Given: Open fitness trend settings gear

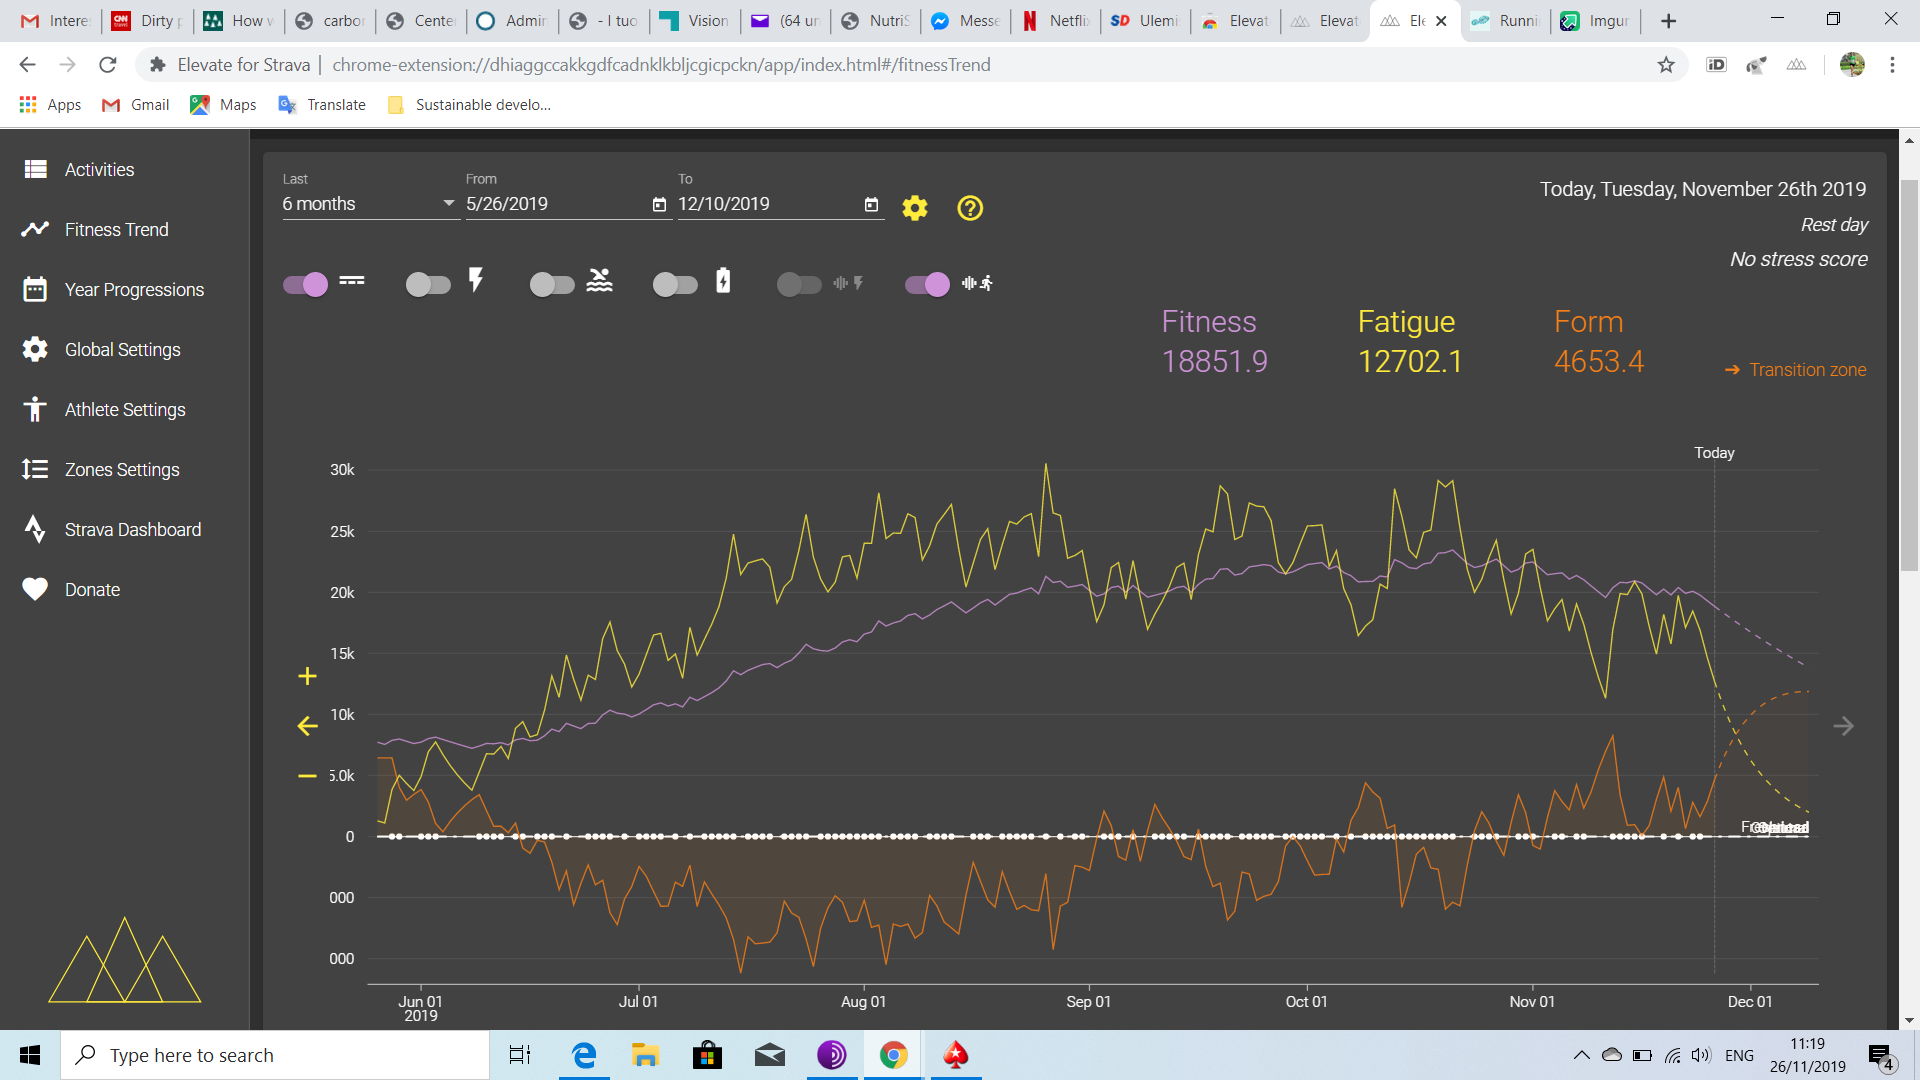Looking at the screenshot, I should pos(914,208).
